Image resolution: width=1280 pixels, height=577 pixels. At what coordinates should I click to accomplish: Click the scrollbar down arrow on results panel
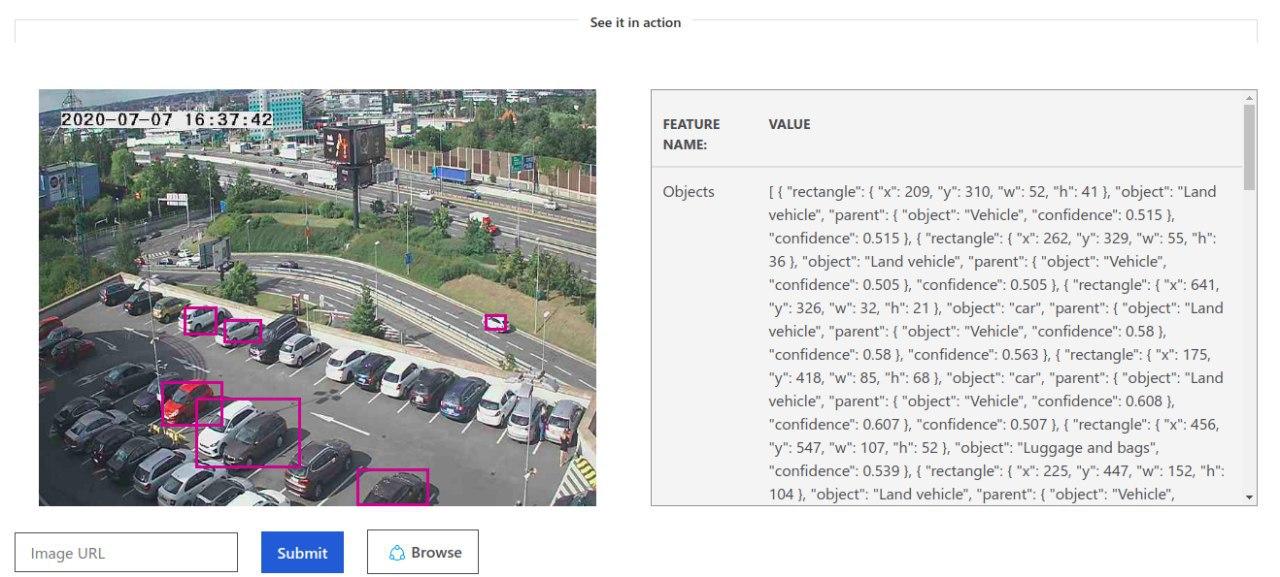(x=1249, y=499)
